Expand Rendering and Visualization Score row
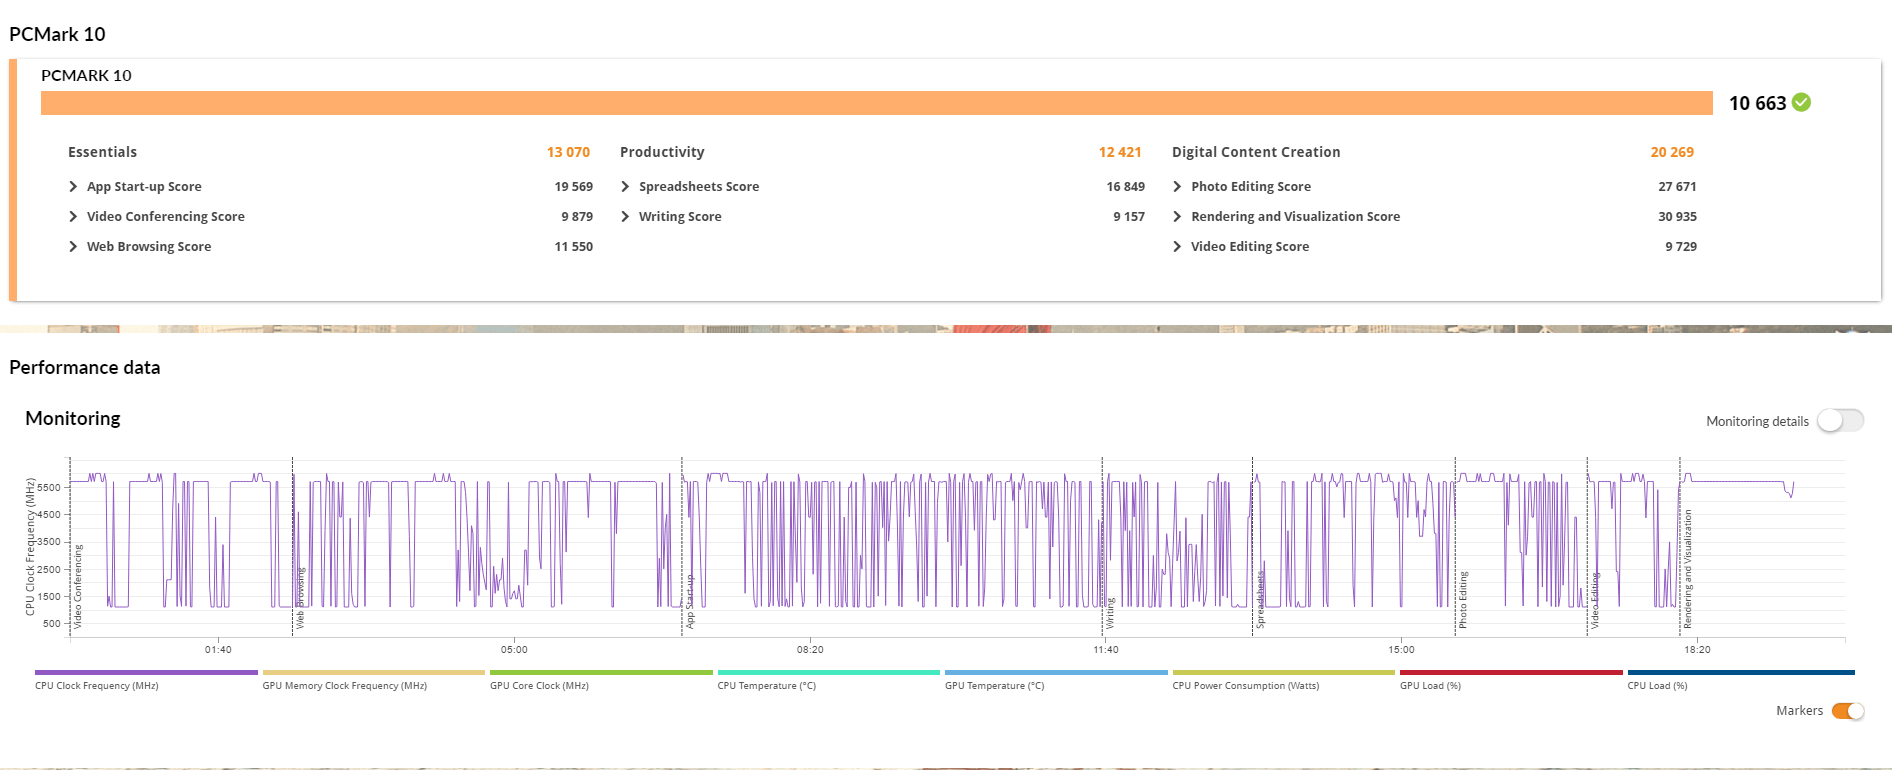The width and height of the screenshot is (1892, 770). click(x=1177, y=217)
